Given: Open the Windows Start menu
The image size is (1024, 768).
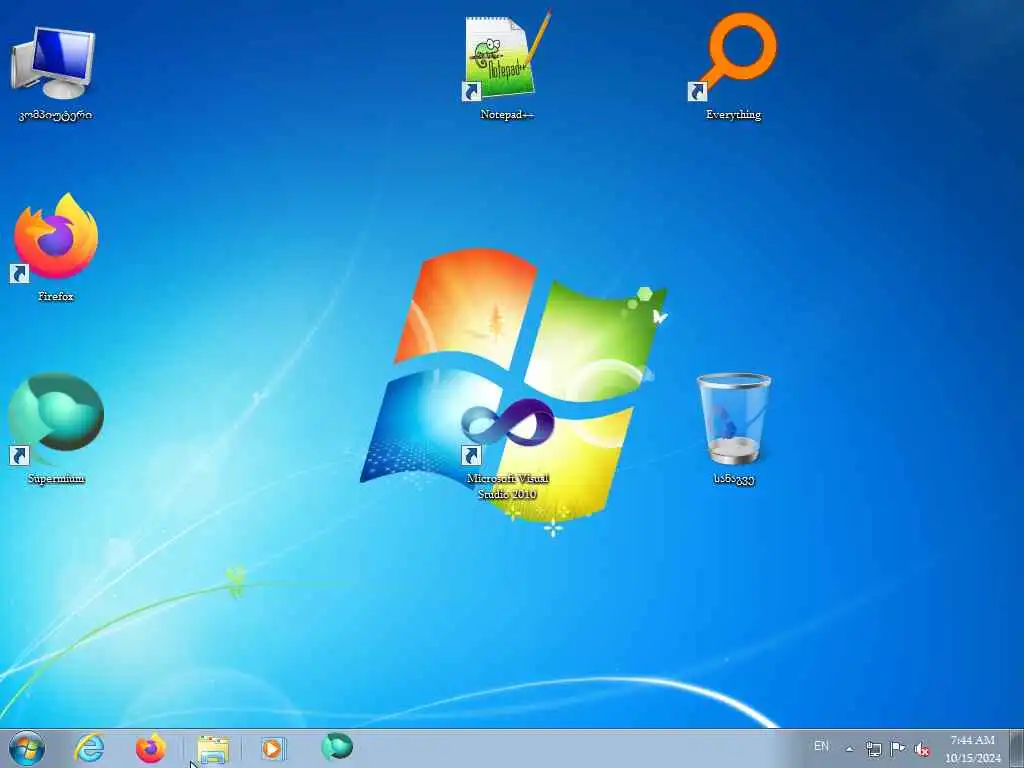Looking at the screenshot, I should [27, 748].
